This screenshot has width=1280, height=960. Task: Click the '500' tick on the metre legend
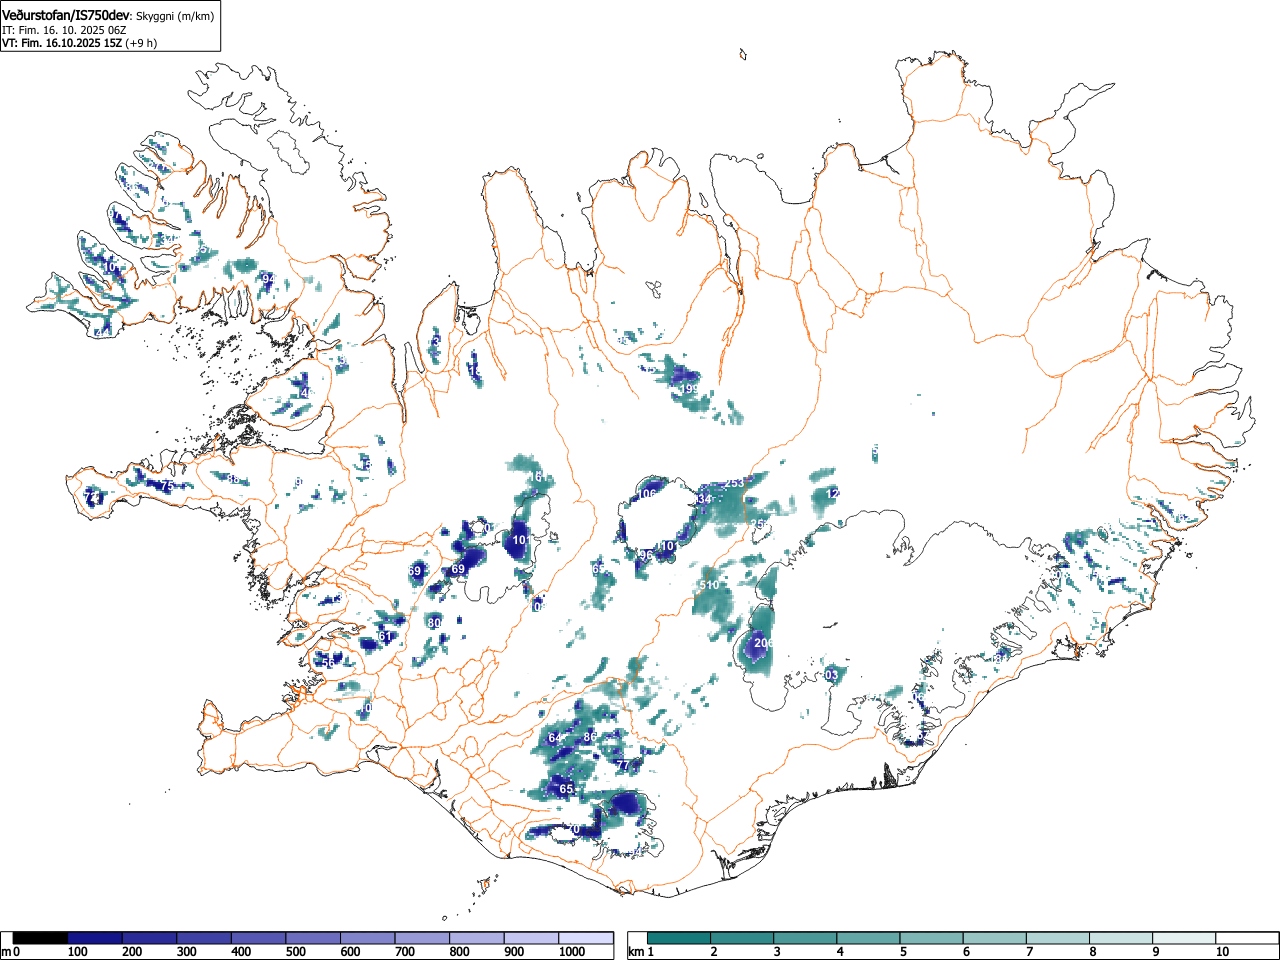[295, 952]
